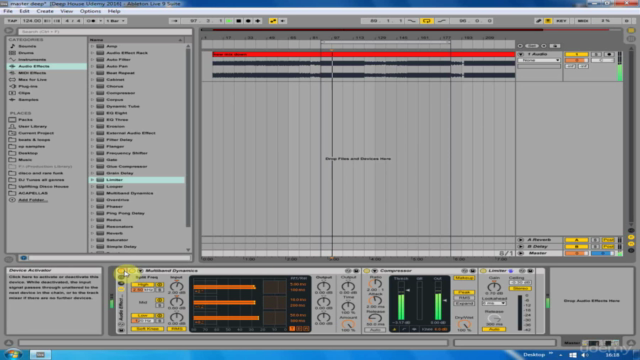Select Clips category in browser

pos(24,93)
